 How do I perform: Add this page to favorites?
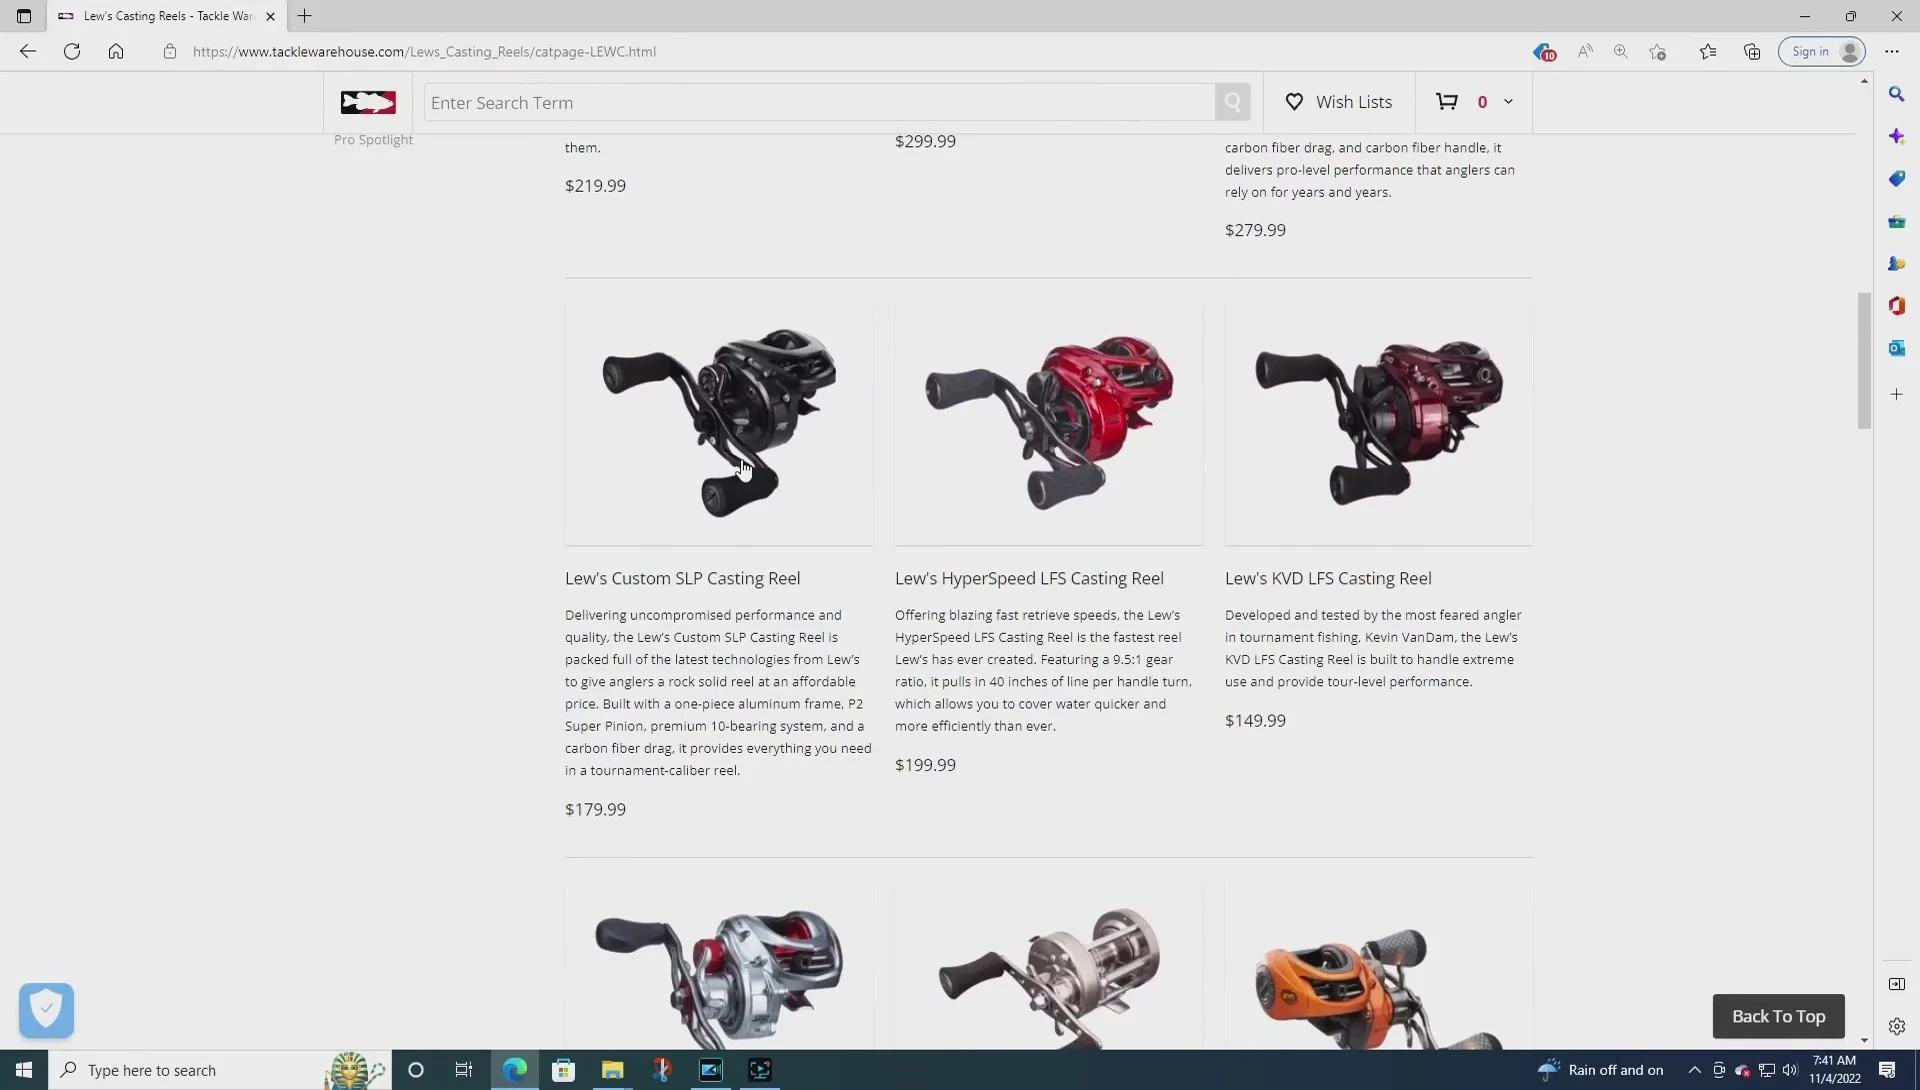coord(1658,51)
